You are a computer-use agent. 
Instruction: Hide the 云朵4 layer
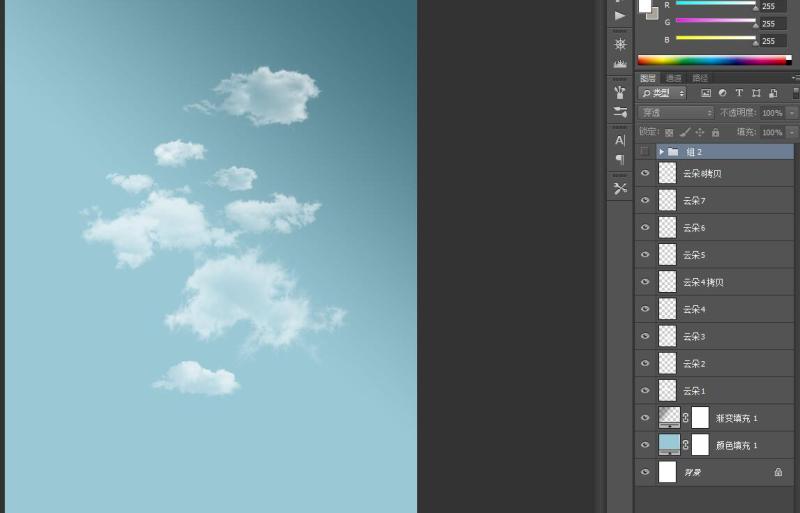pos(645,309)
